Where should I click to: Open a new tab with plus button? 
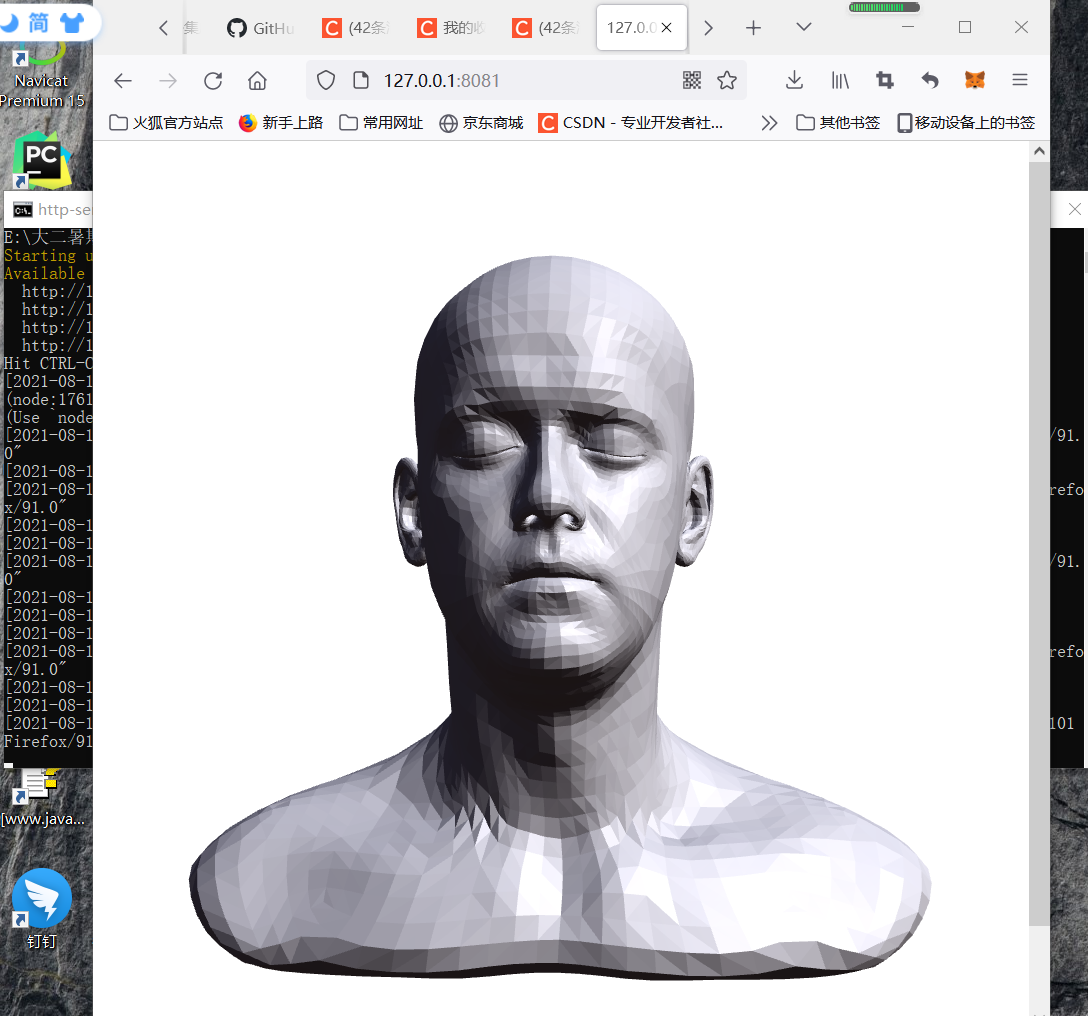coord(754,28)
